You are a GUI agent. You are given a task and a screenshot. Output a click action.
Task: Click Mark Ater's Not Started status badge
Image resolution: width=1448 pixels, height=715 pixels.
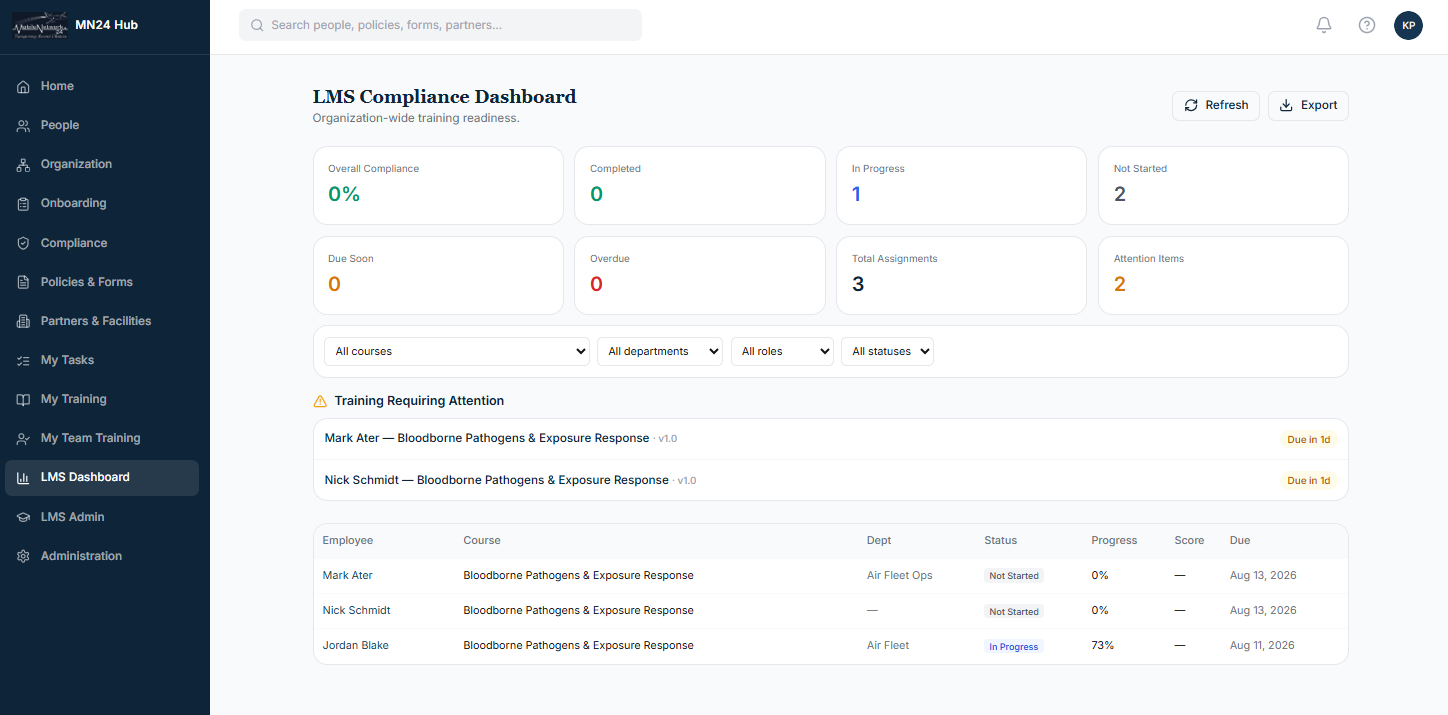1014,576
